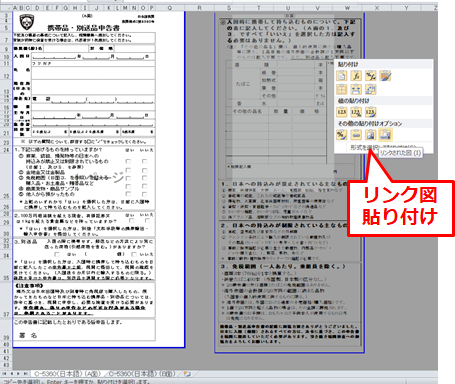The height and width of the screenshot is (384, 455).
Task: Check いいえ box for item ⑤ 預かったもの
Action: [x=144, y=194]
